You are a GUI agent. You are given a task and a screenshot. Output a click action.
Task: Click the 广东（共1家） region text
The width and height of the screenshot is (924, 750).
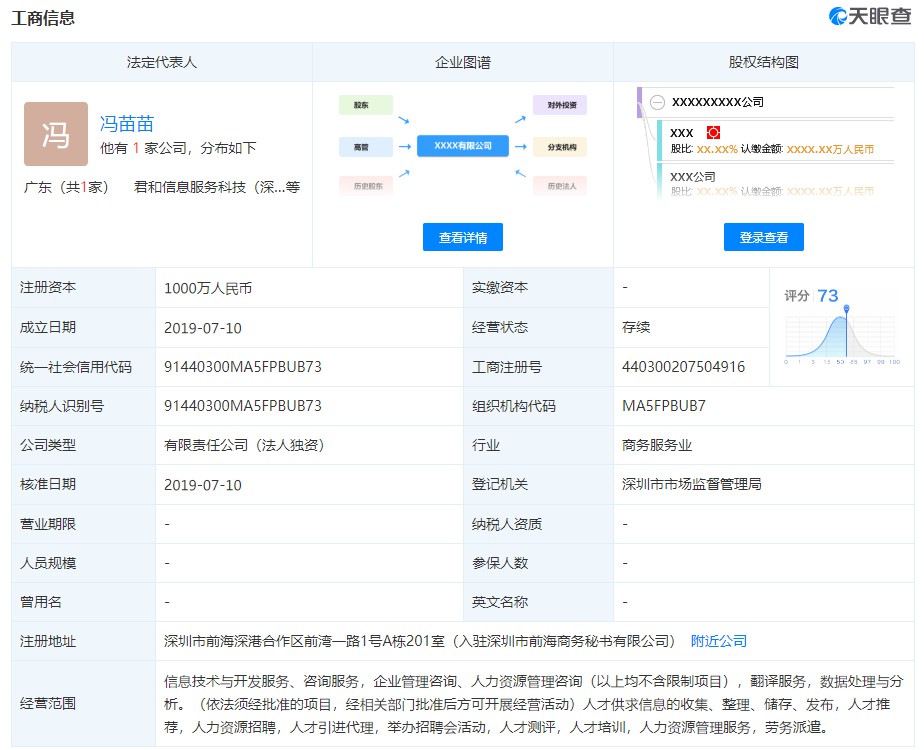[66, 187]
